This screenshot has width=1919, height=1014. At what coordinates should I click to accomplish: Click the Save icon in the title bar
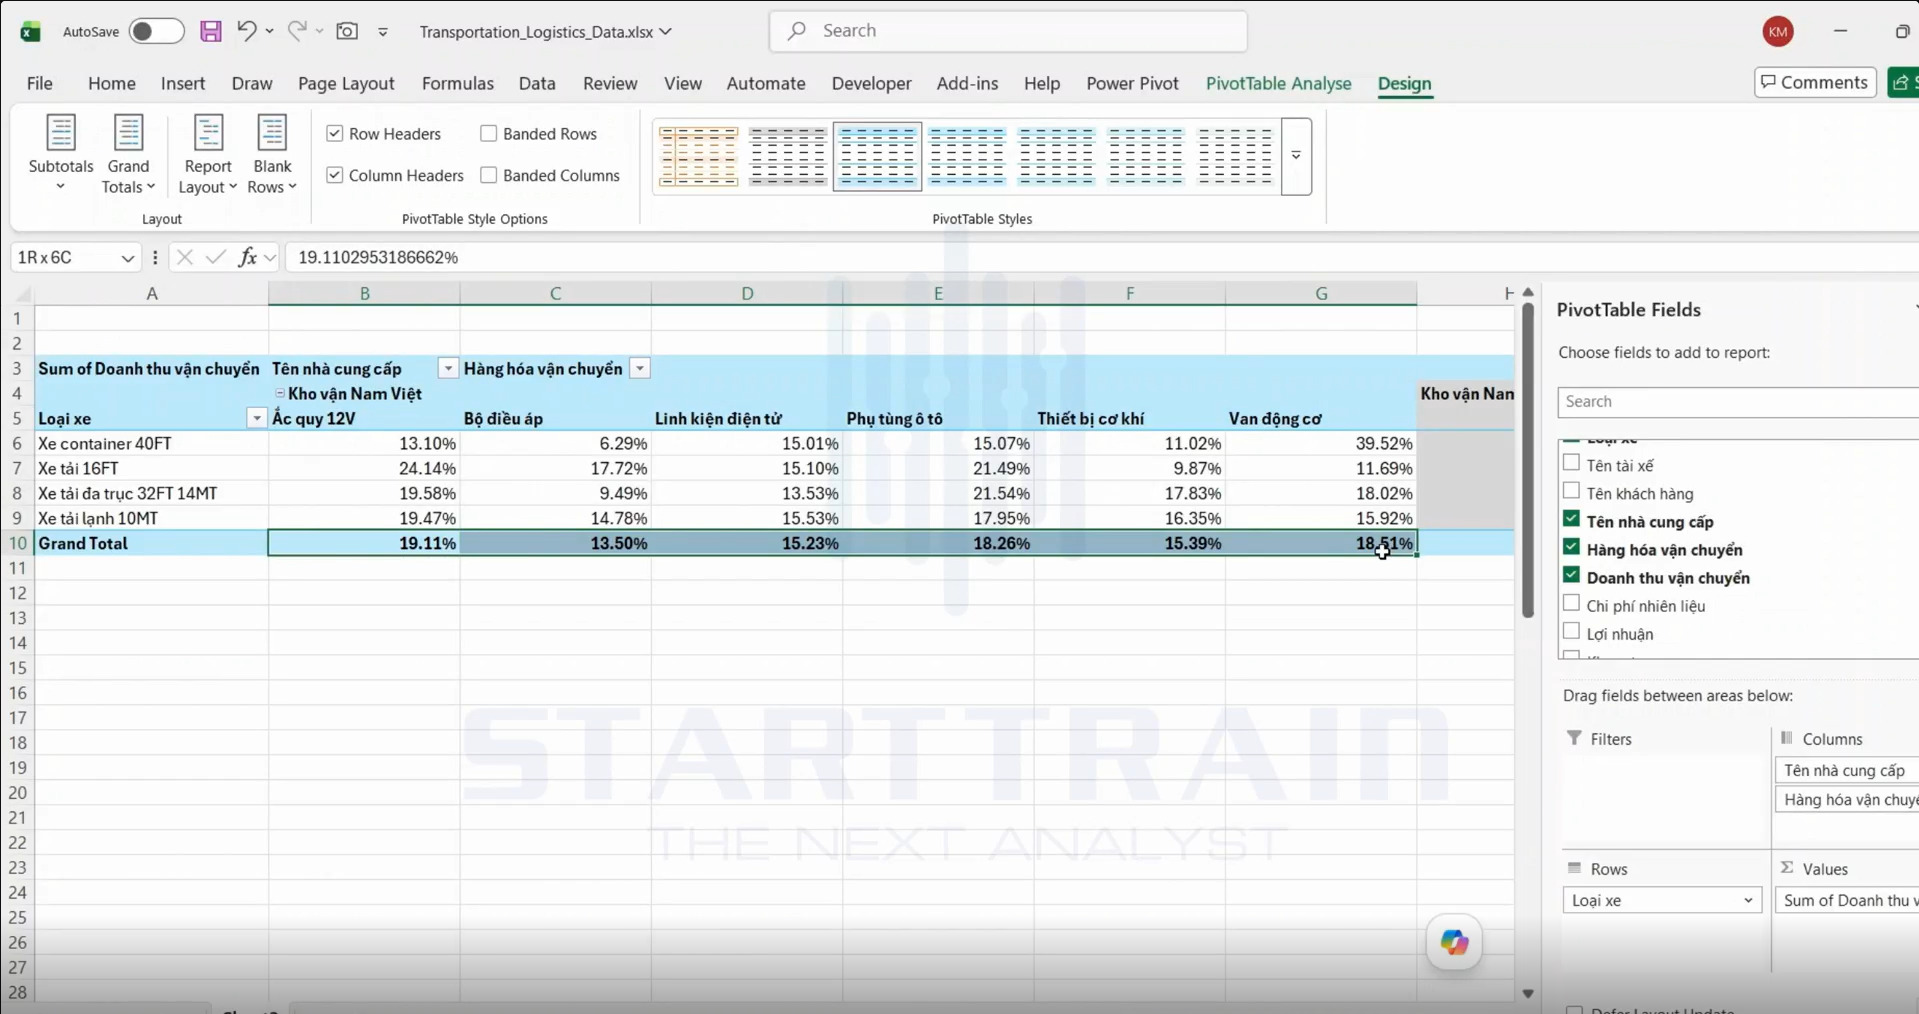pos(210,31)
